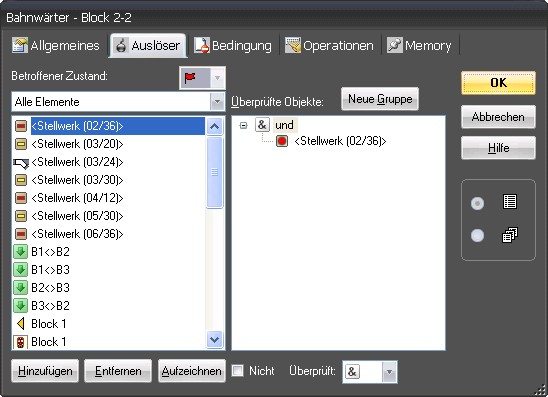Select <Stellwerk (02/36)> in the element list
Screen dimensions: 548x397
[118, 126]
